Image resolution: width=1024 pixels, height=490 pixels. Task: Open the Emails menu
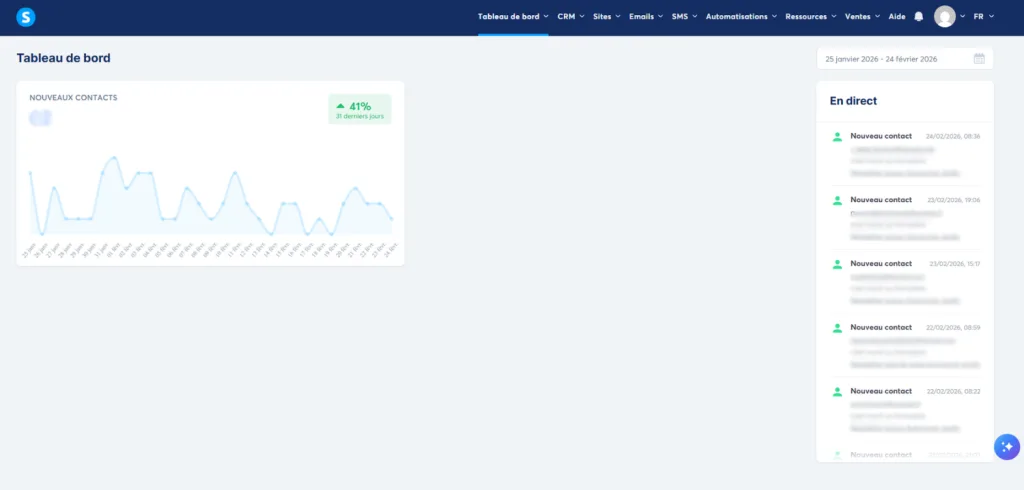click(x=646, y=17)
